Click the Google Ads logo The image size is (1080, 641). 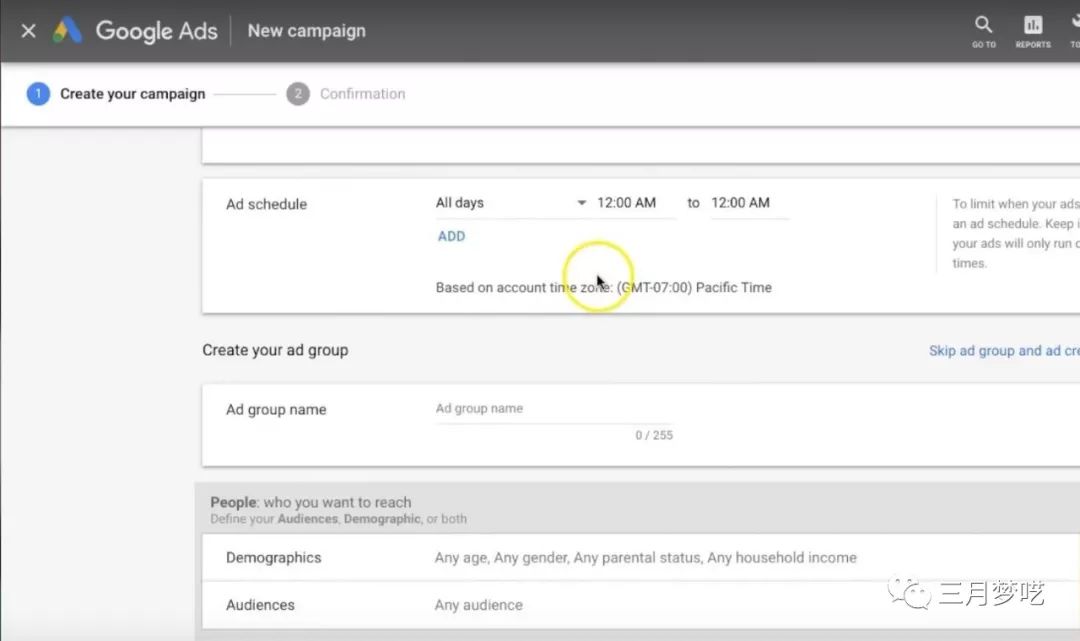(68, 31)
